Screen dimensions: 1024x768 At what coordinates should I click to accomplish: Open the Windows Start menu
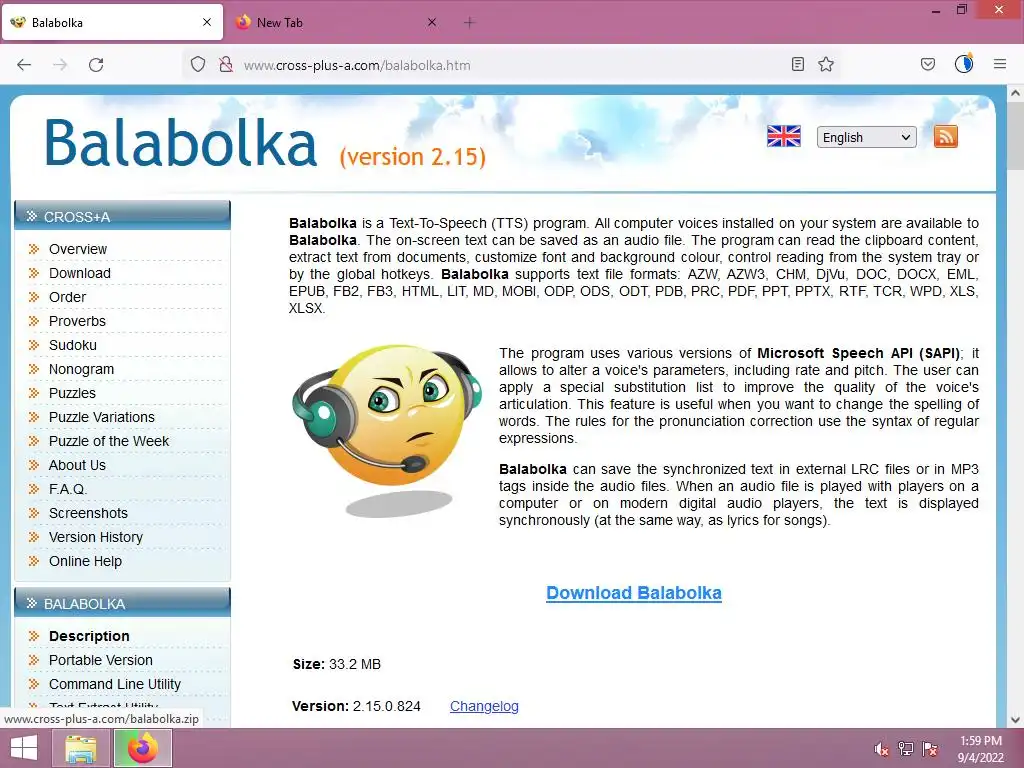click(x=24, y=748)
